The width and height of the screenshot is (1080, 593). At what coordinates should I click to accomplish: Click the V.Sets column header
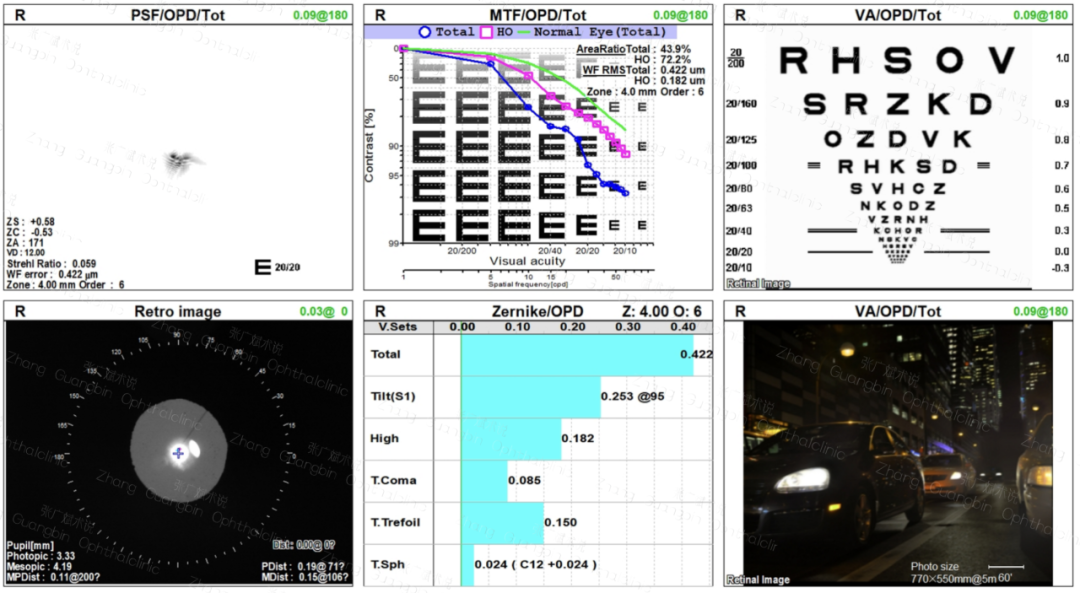tap(398, 326)
